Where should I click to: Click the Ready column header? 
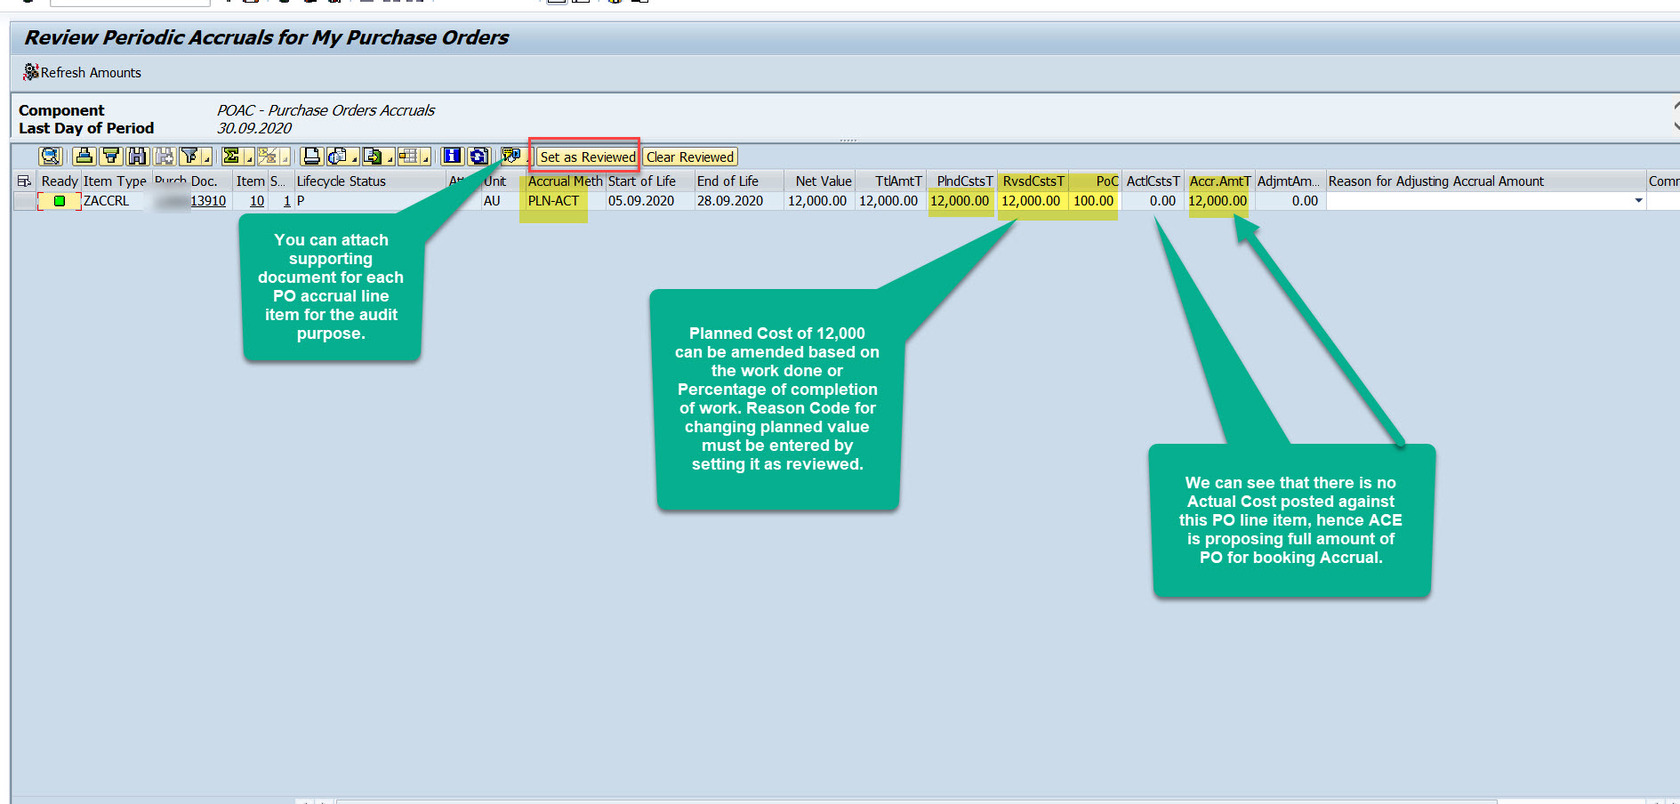tap(59, 181)
